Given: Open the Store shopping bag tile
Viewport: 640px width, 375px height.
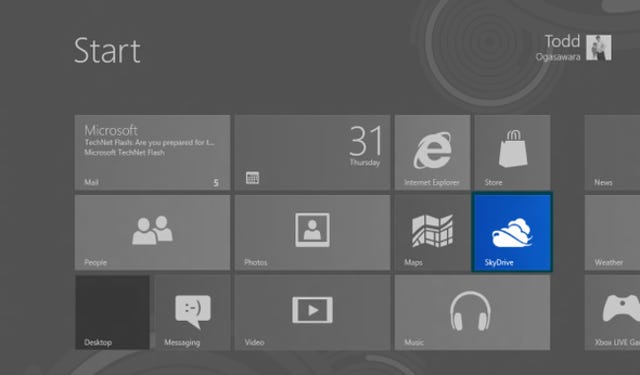Looking at the screenshot, I should [x=512, y=153].
